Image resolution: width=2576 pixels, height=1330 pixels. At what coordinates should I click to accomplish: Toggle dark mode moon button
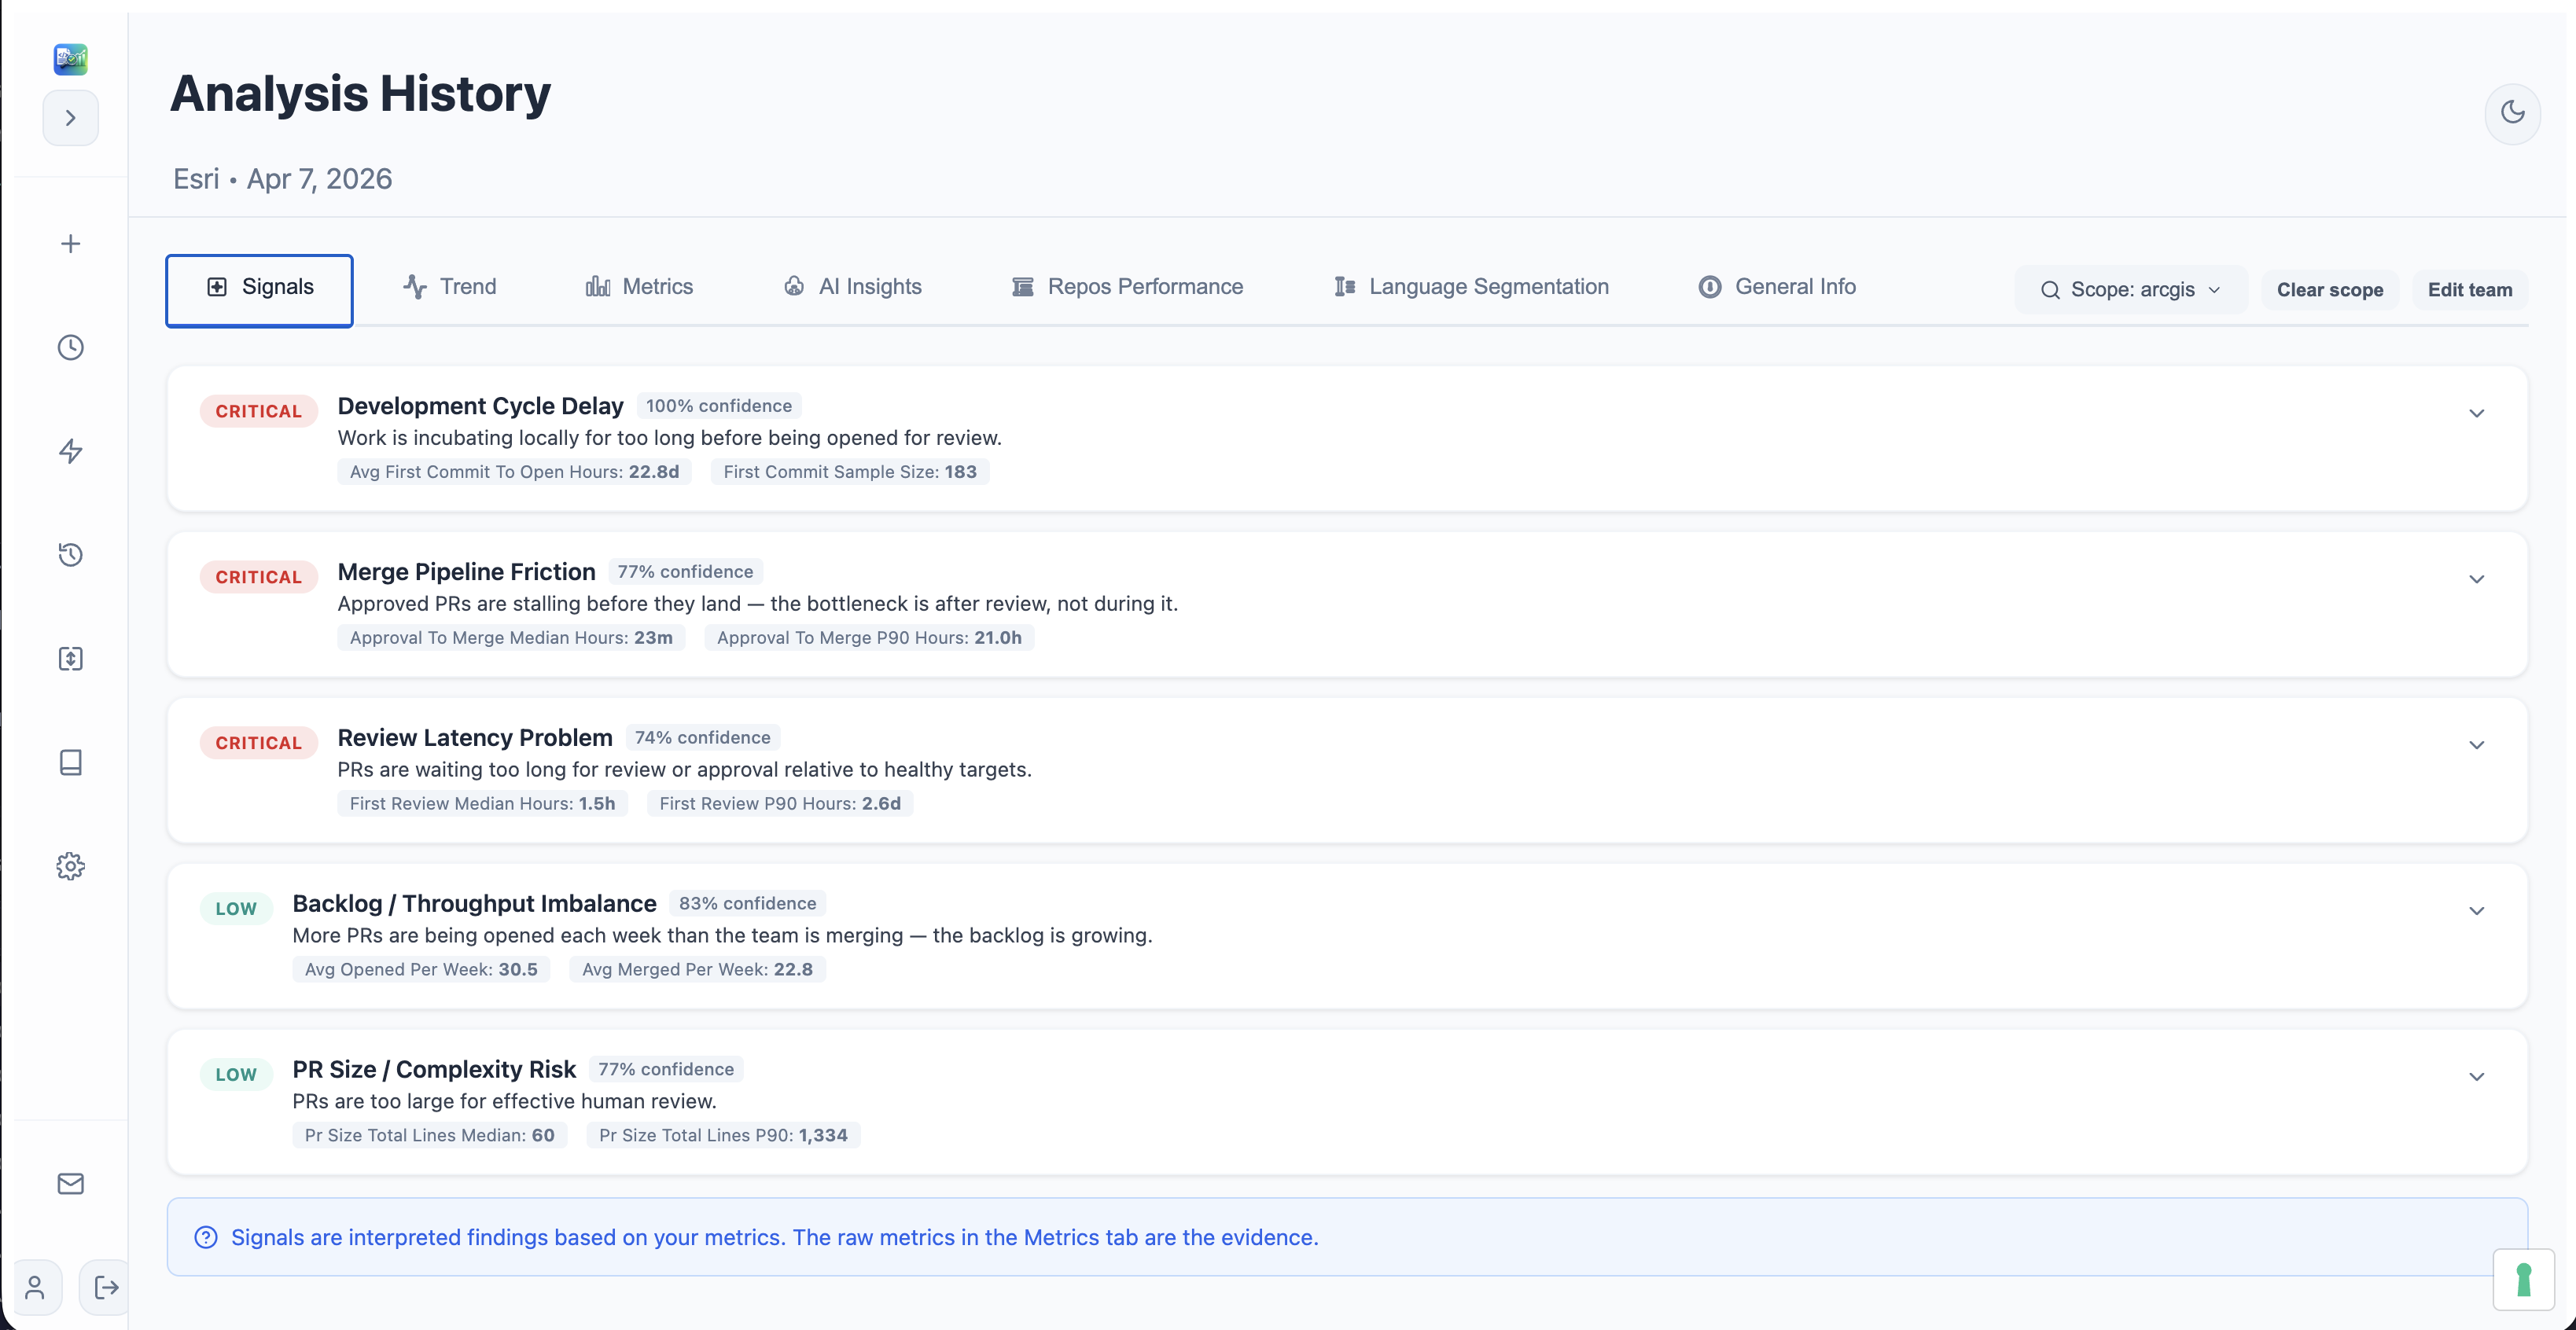(x=2512, y=113)
